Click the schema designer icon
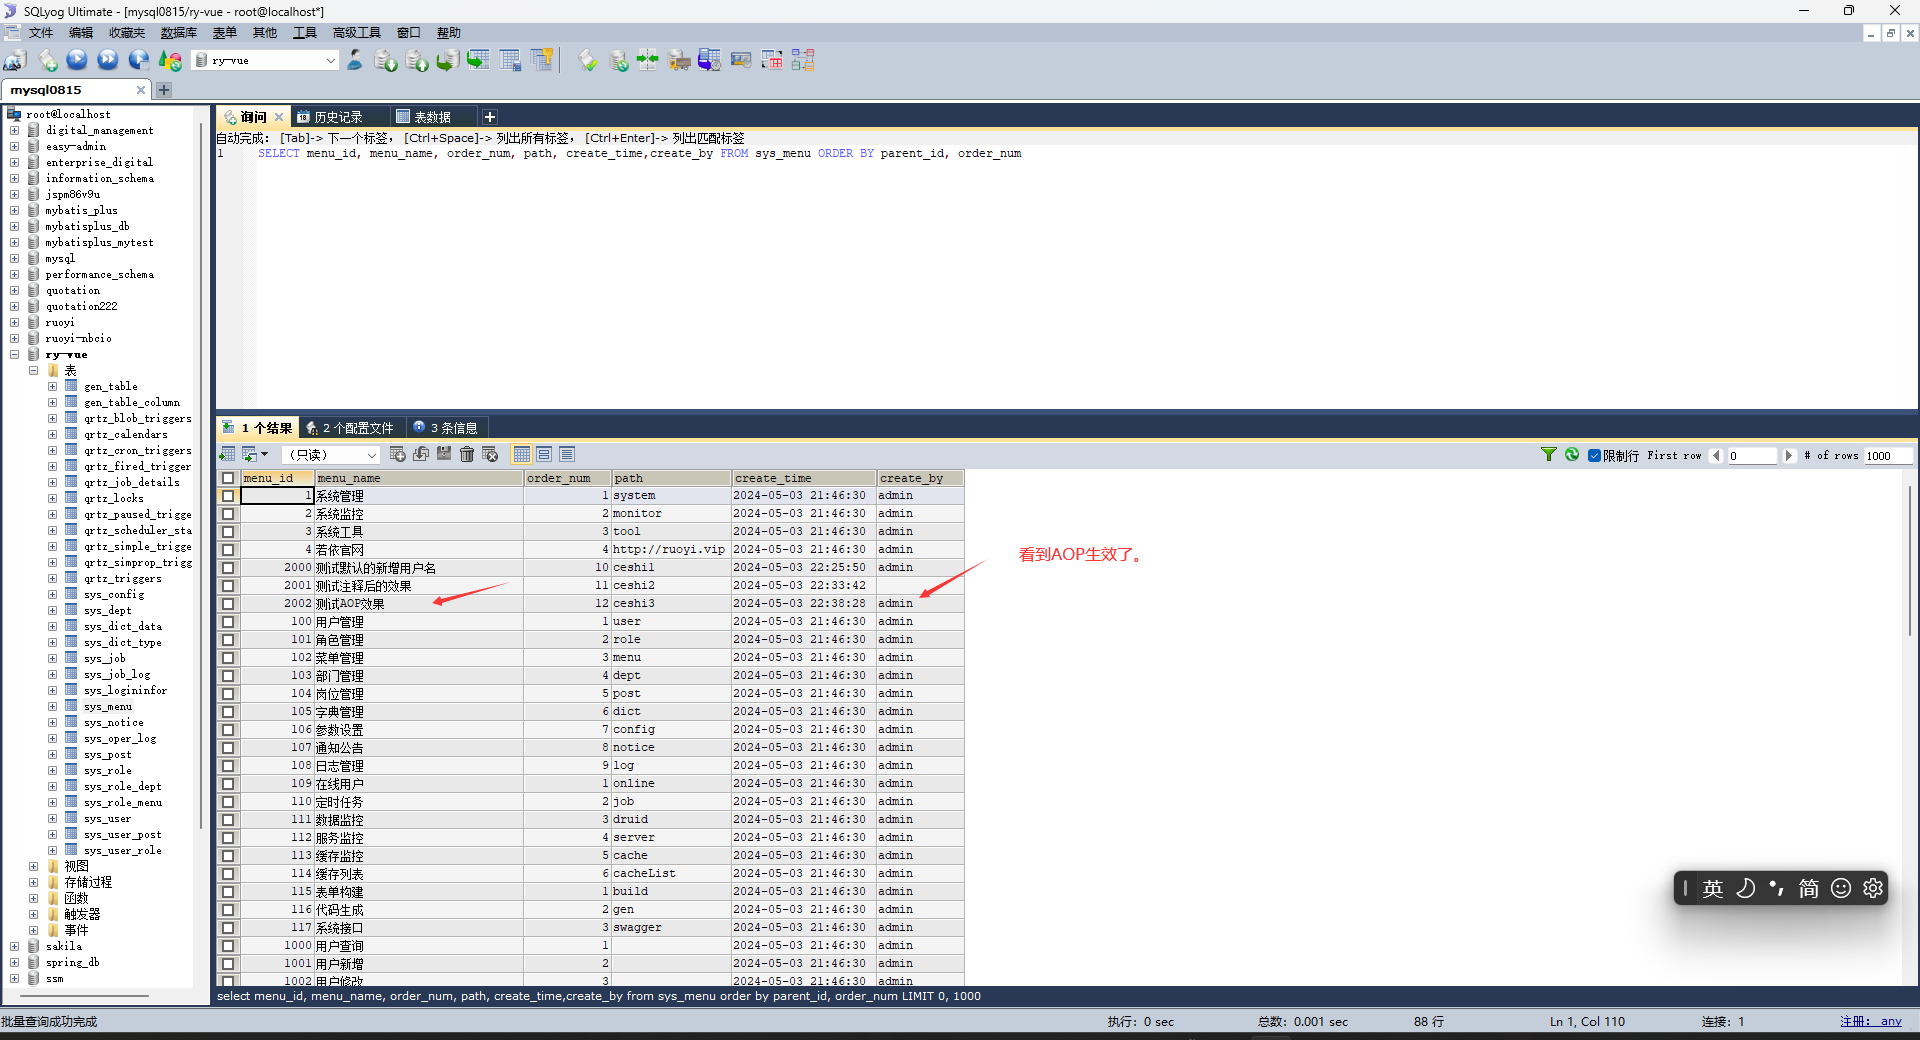The height and width of the screenshot is (1040, 1920). tap(803, 61)
